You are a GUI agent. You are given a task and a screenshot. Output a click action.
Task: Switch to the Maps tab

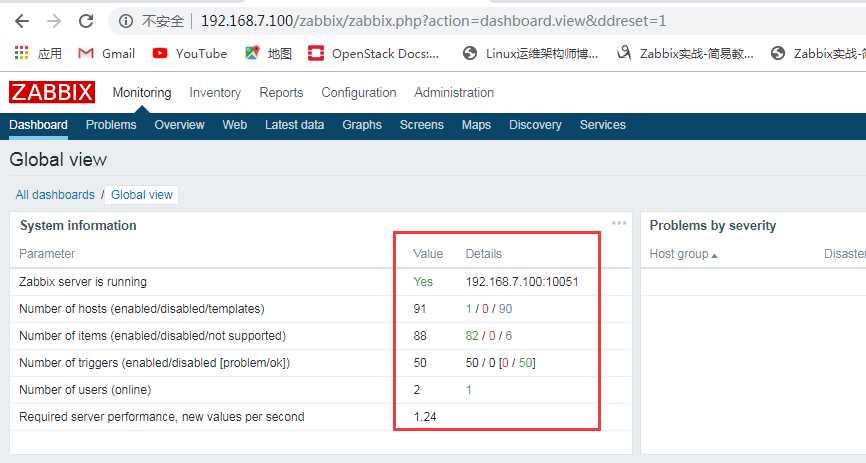point(476,125)
